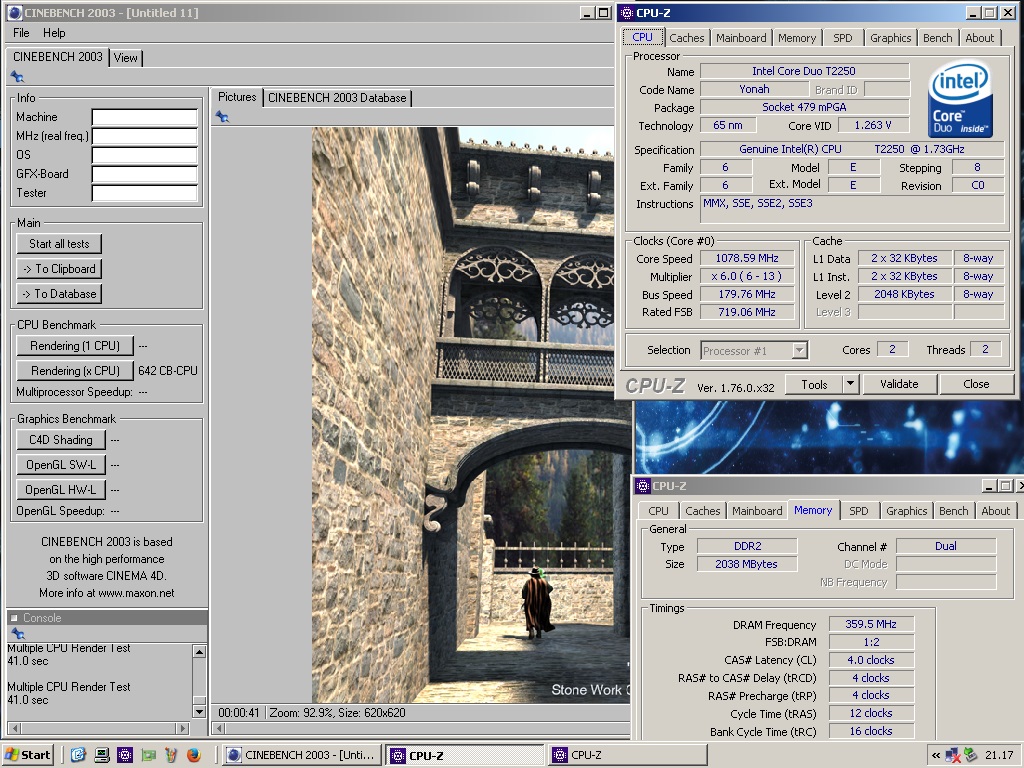Select the Pictures tab
The image size is (1024, 768).
(x=237, y=97)
